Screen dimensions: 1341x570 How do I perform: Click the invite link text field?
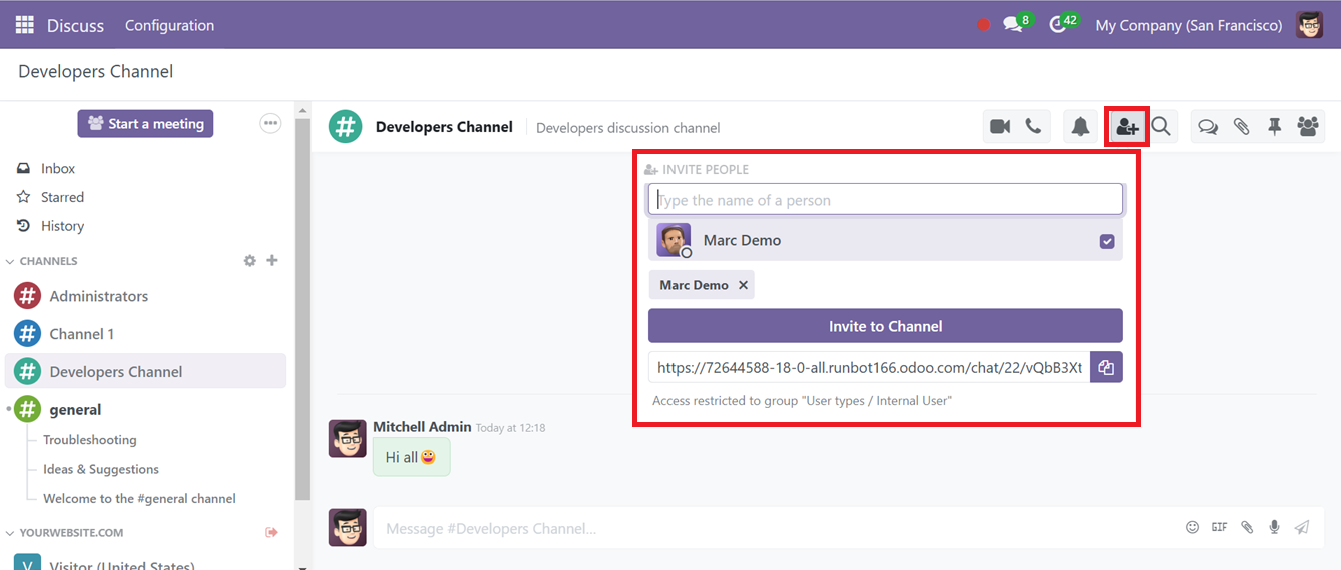pos(869,367)
